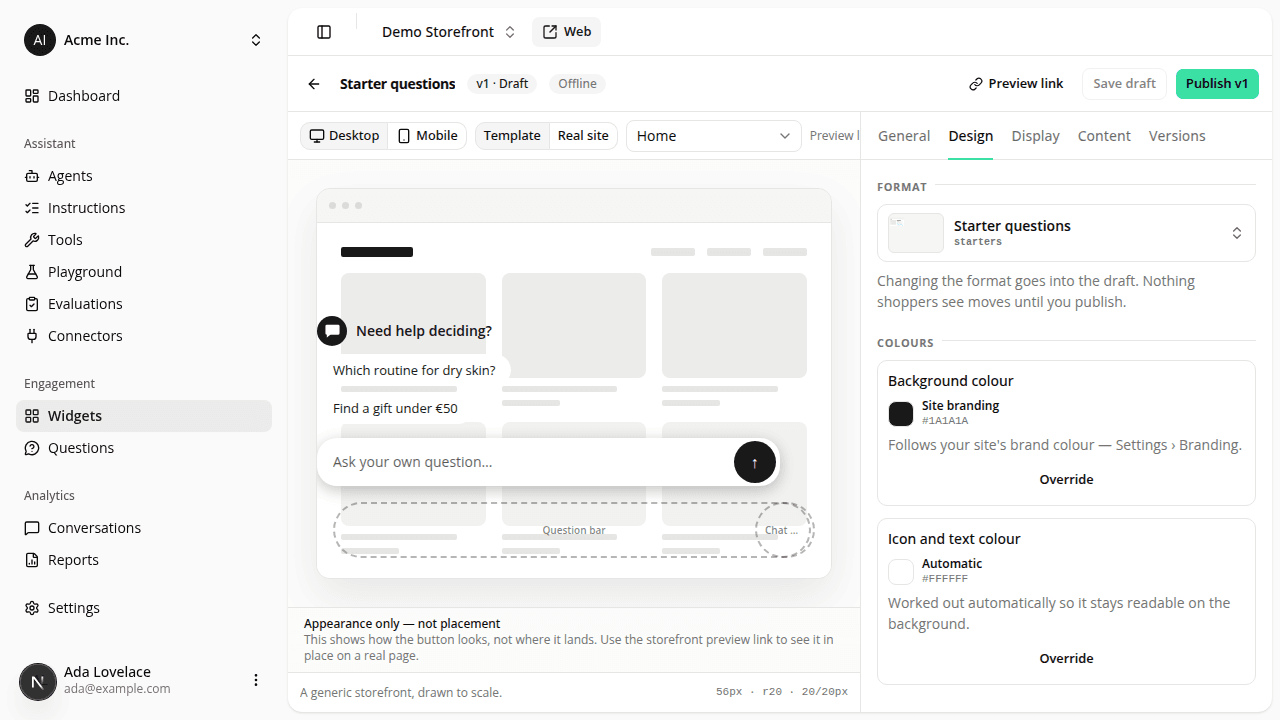Click the Tools wrench icon
The image size is (1280, 720).
click(x=32, y=240)
